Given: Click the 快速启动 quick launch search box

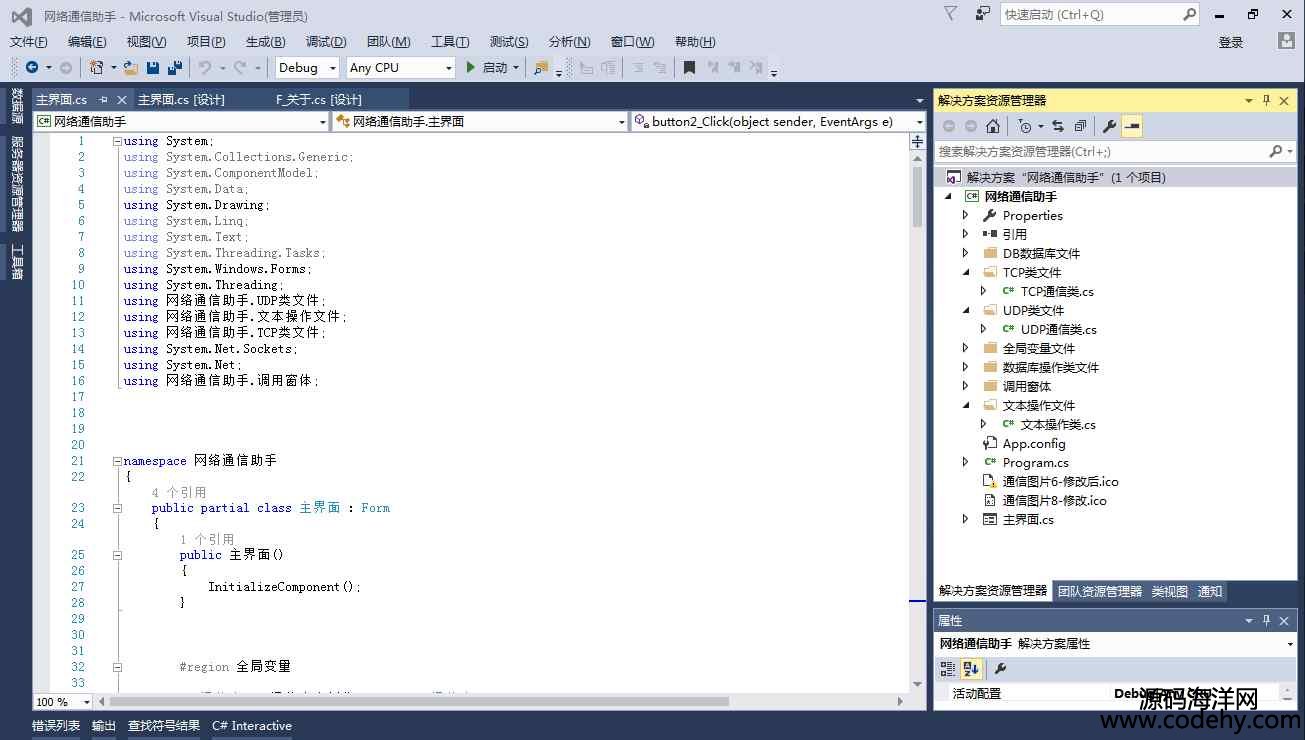Looking at the screenshot, I should click(1100, 14).
